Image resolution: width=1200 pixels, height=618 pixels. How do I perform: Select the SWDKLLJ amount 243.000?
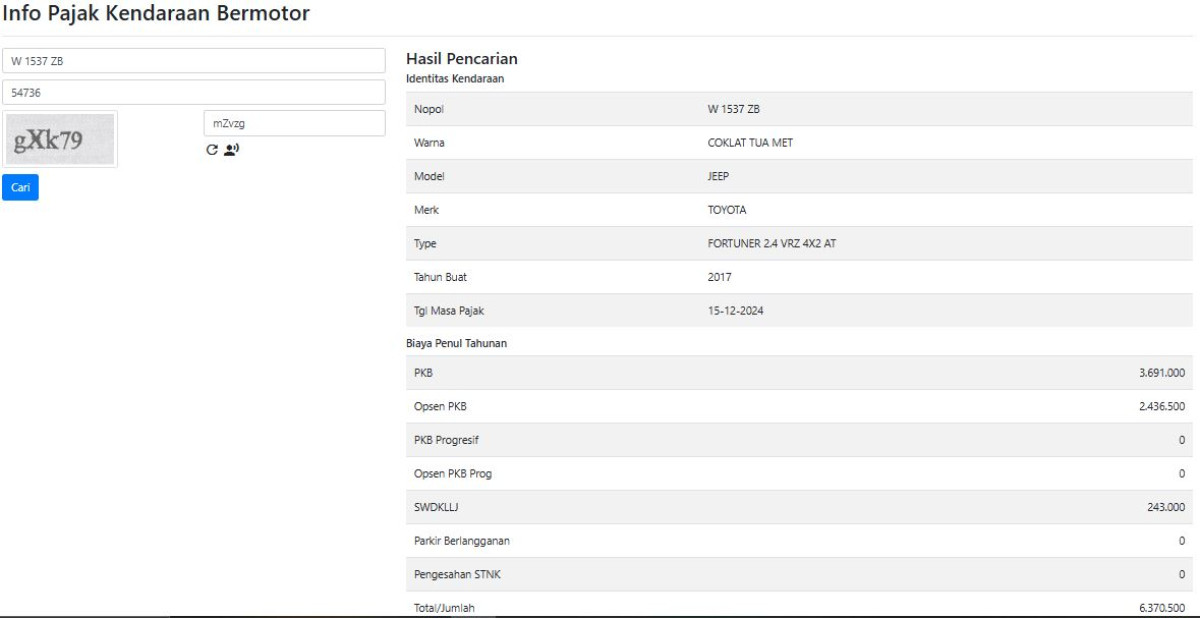point(1165,507)
